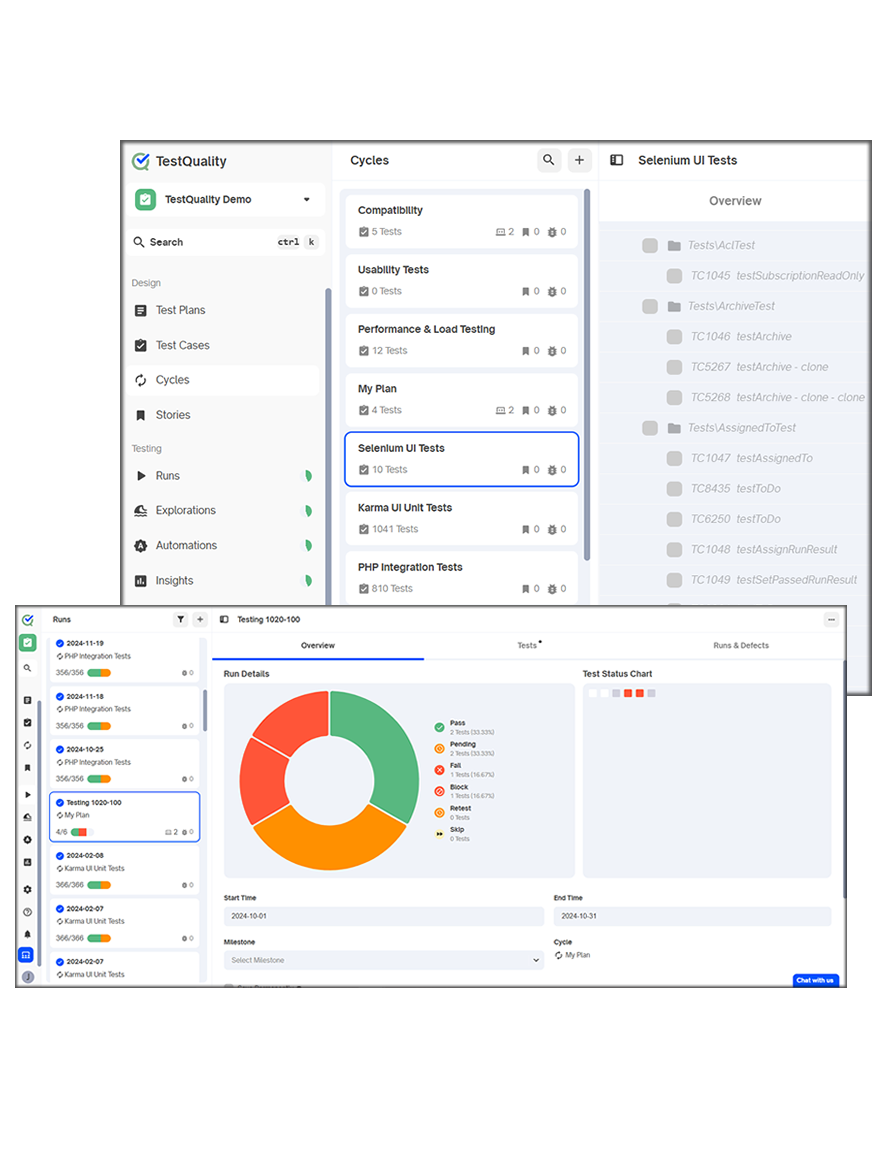The image size is (892, 1152).
Task: Click the End Time field showing 2024-10-31
Action: (692, 916)
